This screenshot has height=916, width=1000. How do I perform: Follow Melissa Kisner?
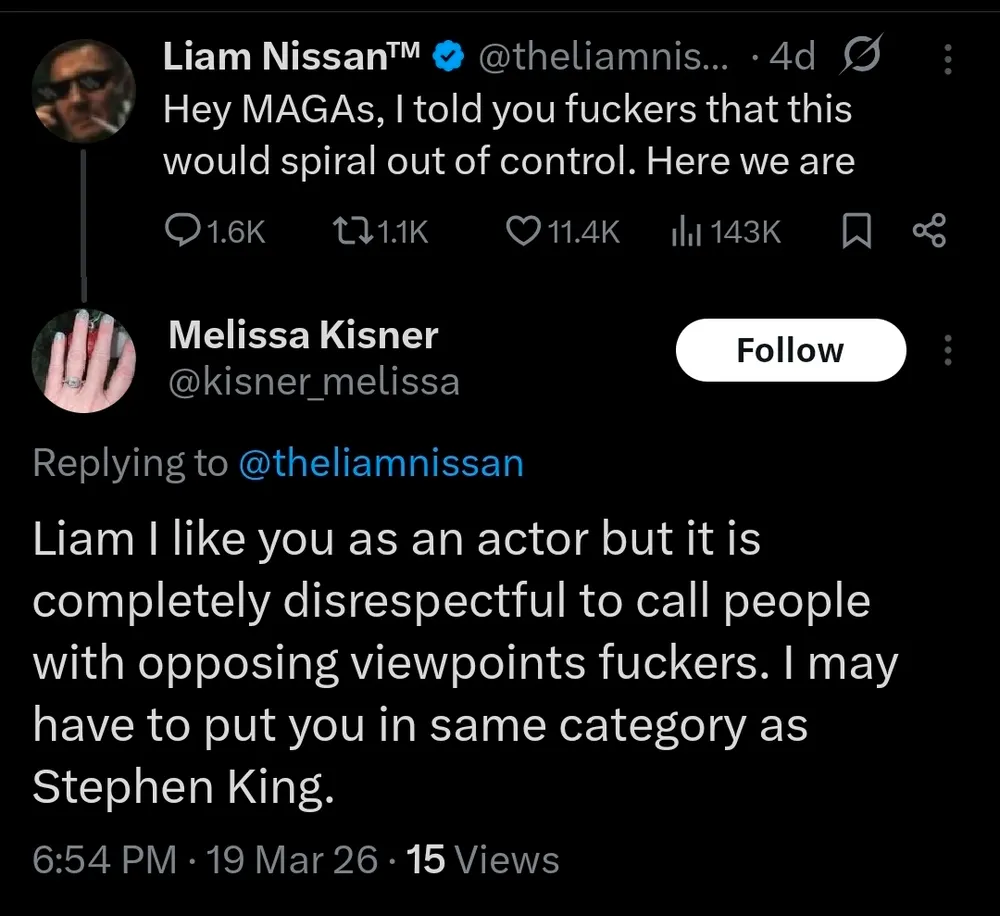click(x=790, y=350)
